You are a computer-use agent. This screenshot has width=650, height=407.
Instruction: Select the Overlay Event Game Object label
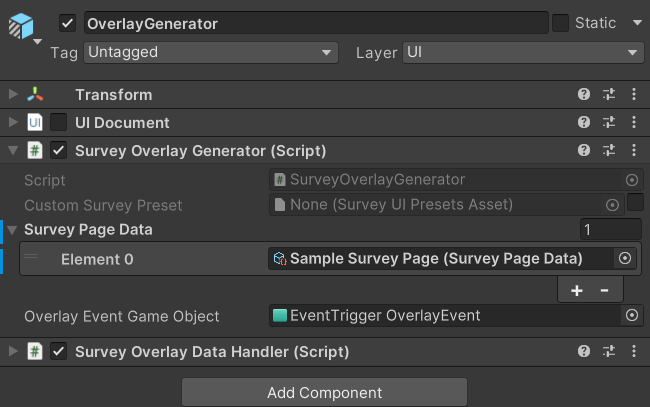click(x=121, y=317)
